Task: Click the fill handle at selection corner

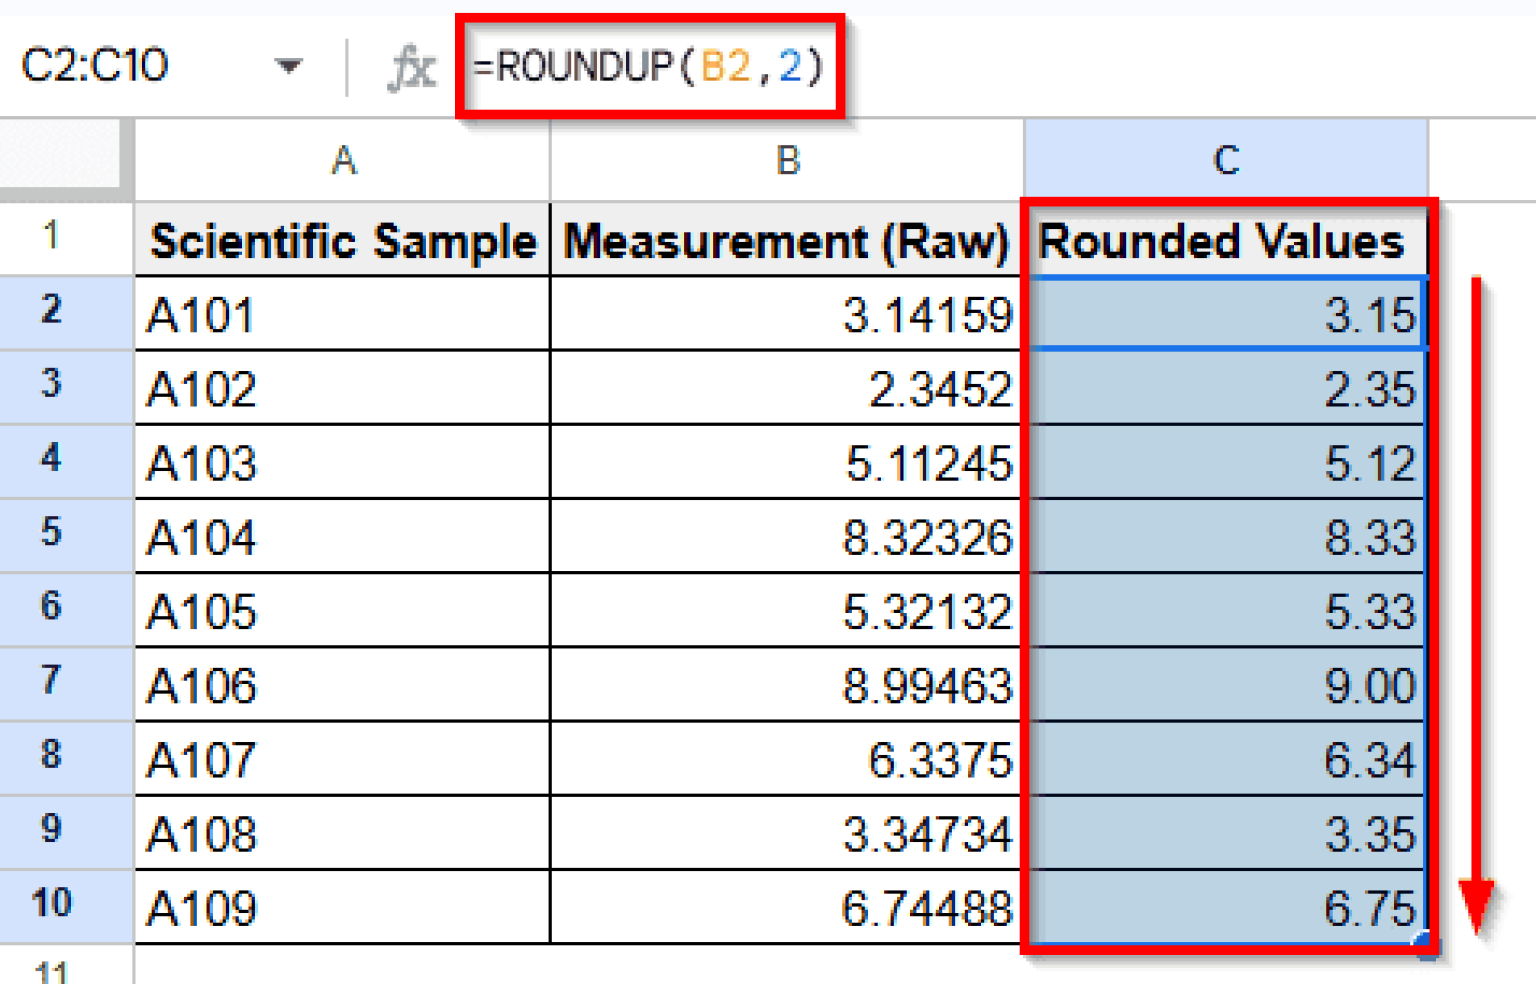Action: click(1427, 943)
